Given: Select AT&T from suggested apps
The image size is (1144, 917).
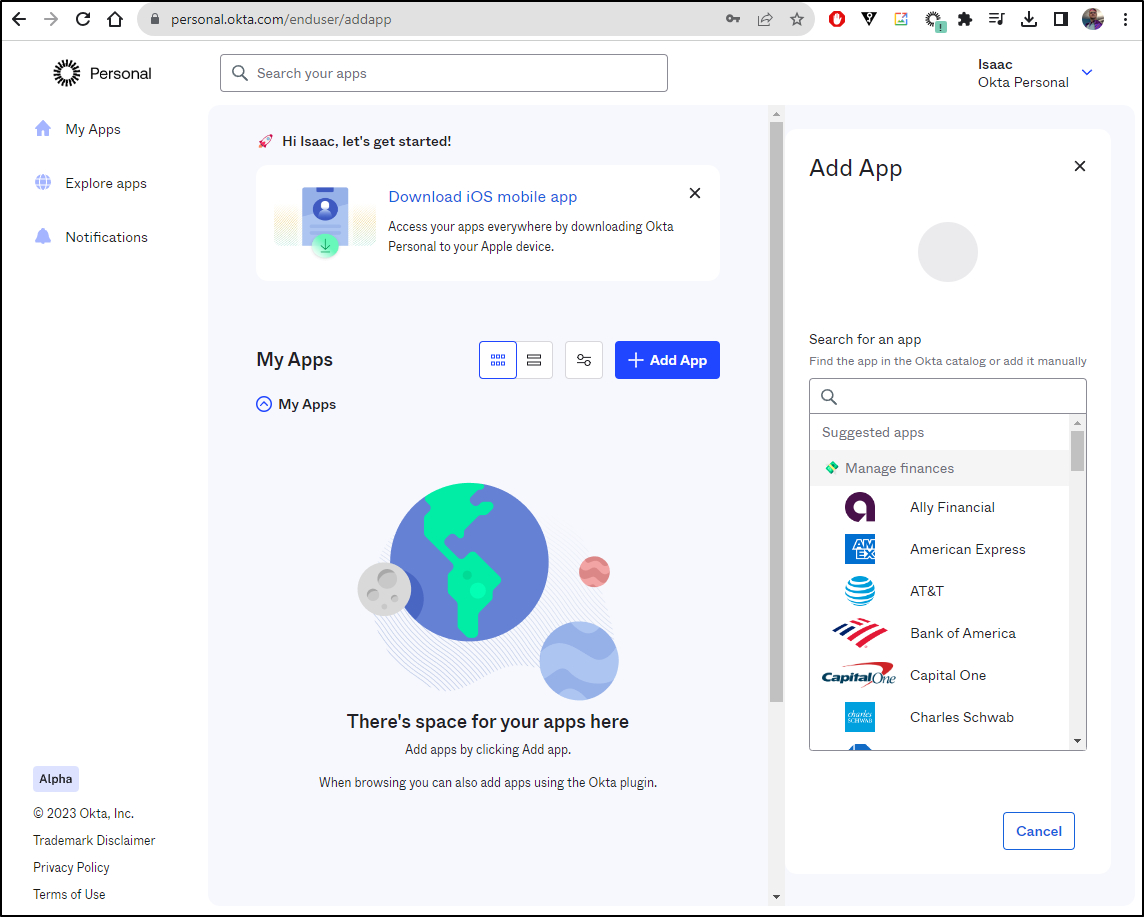Looking at the screenshot, I should point(940,591).
